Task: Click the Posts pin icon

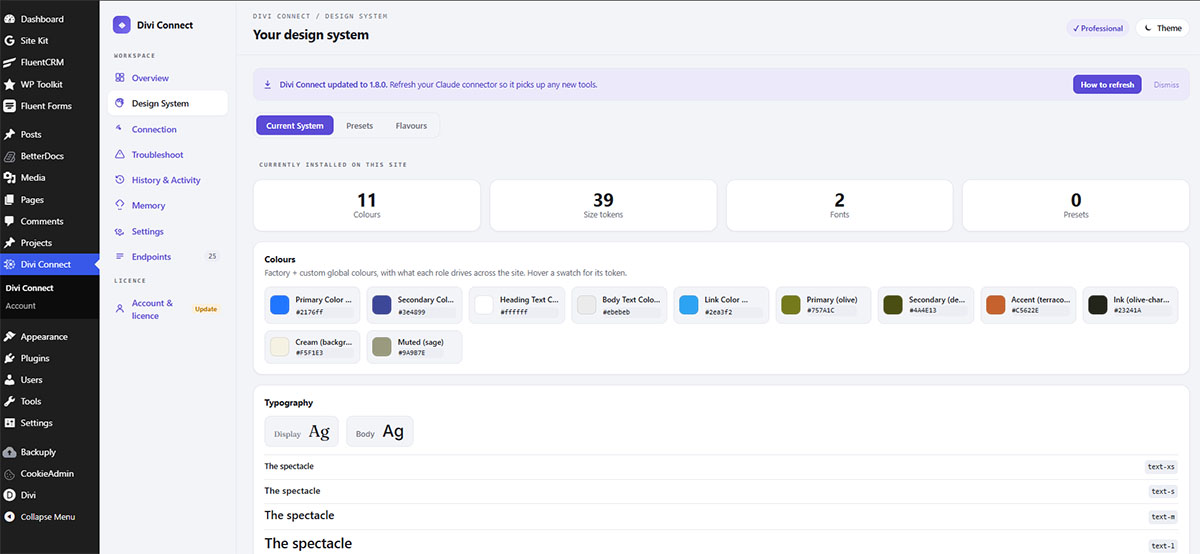Action: tap(10, 134)
